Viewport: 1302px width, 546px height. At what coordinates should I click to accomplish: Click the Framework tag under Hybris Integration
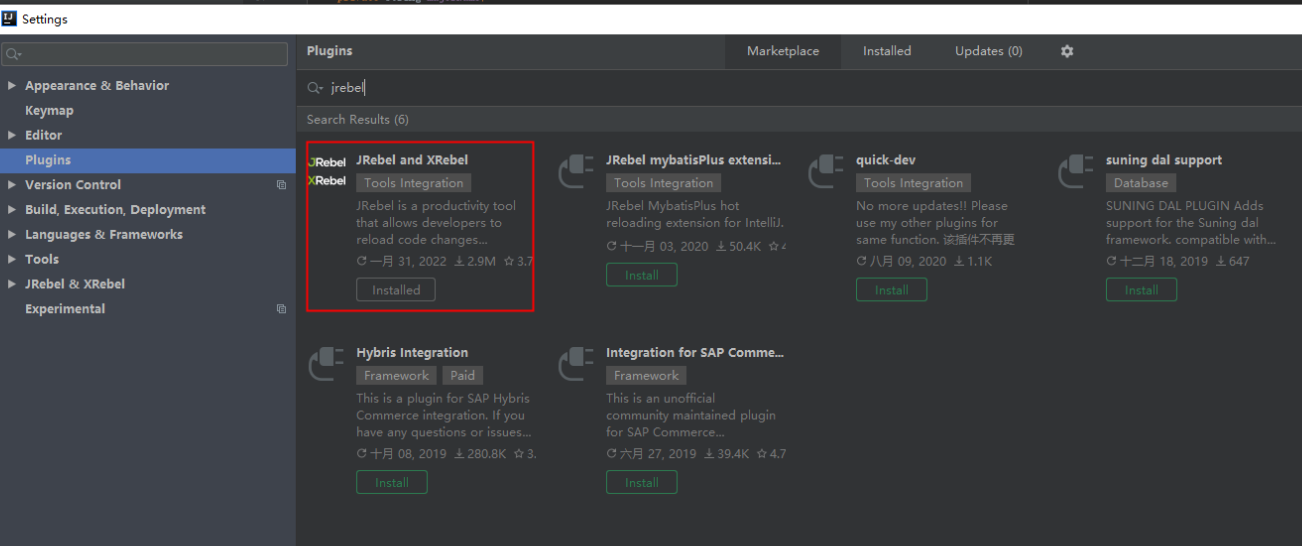[396, 376]
